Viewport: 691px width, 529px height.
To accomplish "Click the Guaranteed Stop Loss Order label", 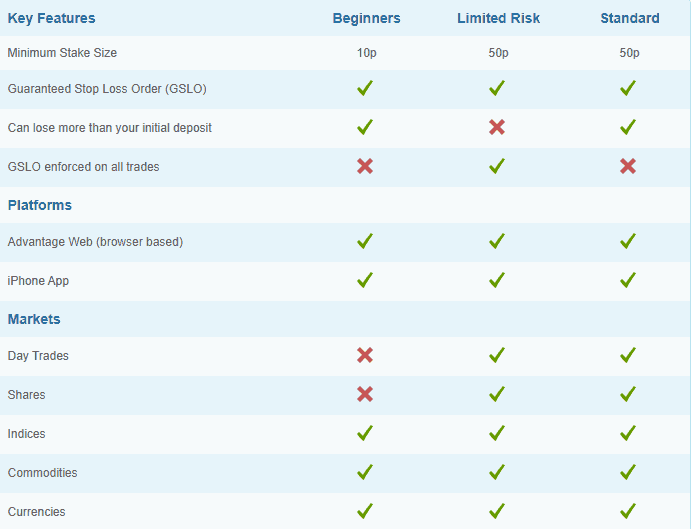I will tap(107, 89).
